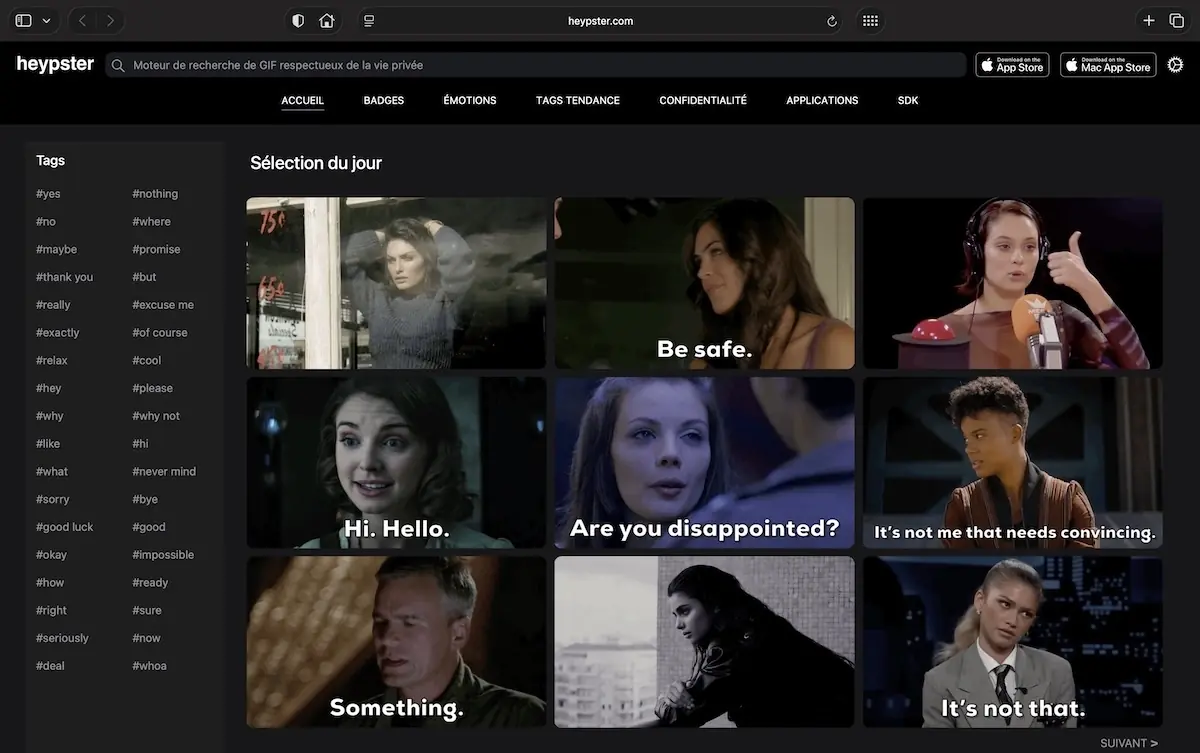Show tab overview icon
This screenshot has width=1200, height=753.
tap(1176, 21)
